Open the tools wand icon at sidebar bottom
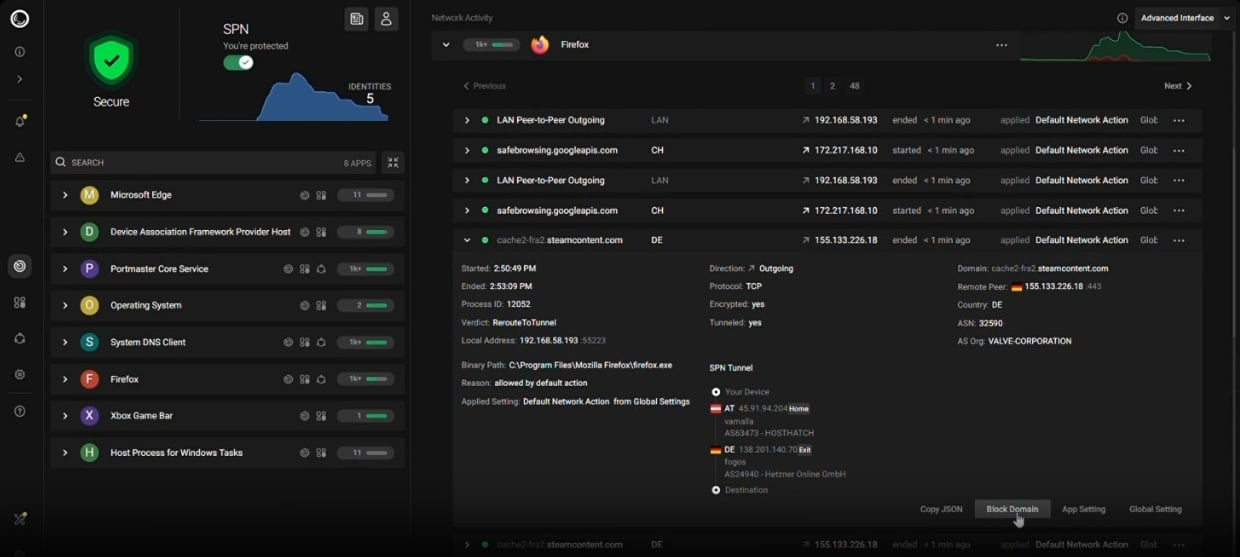 19,519
